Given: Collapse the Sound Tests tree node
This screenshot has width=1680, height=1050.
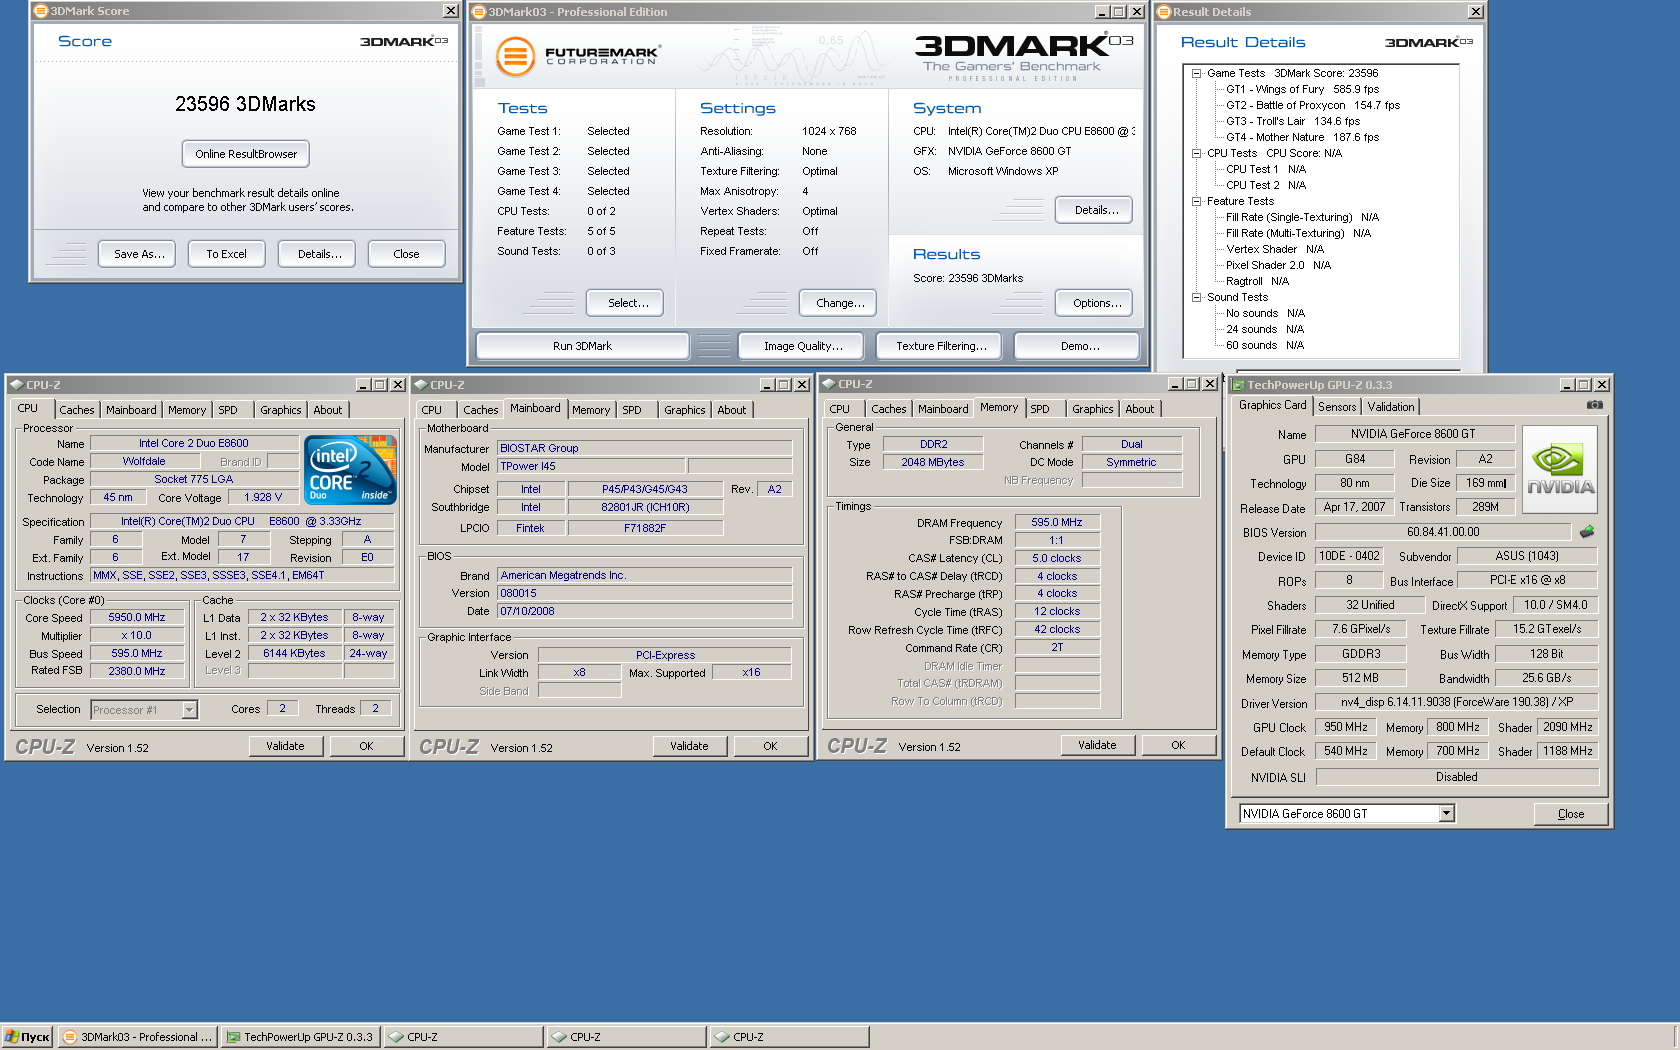Looking at the screenshot, I should 1196,297.
